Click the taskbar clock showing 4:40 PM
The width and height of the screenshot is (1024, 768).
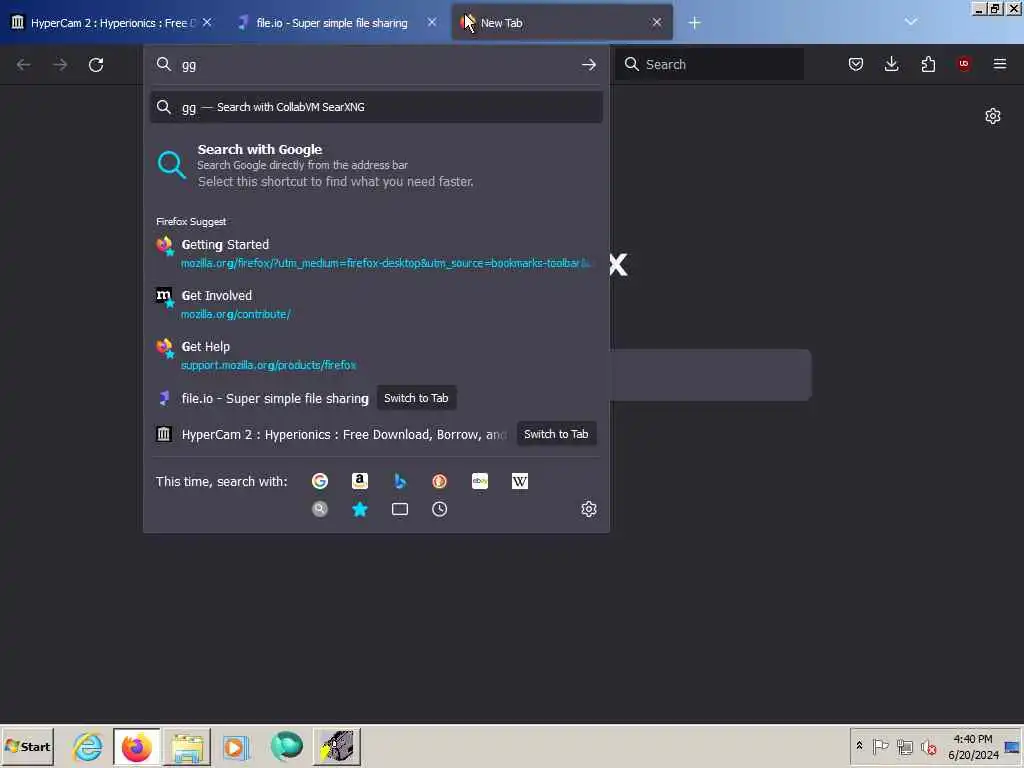click(x=973, y=746)
